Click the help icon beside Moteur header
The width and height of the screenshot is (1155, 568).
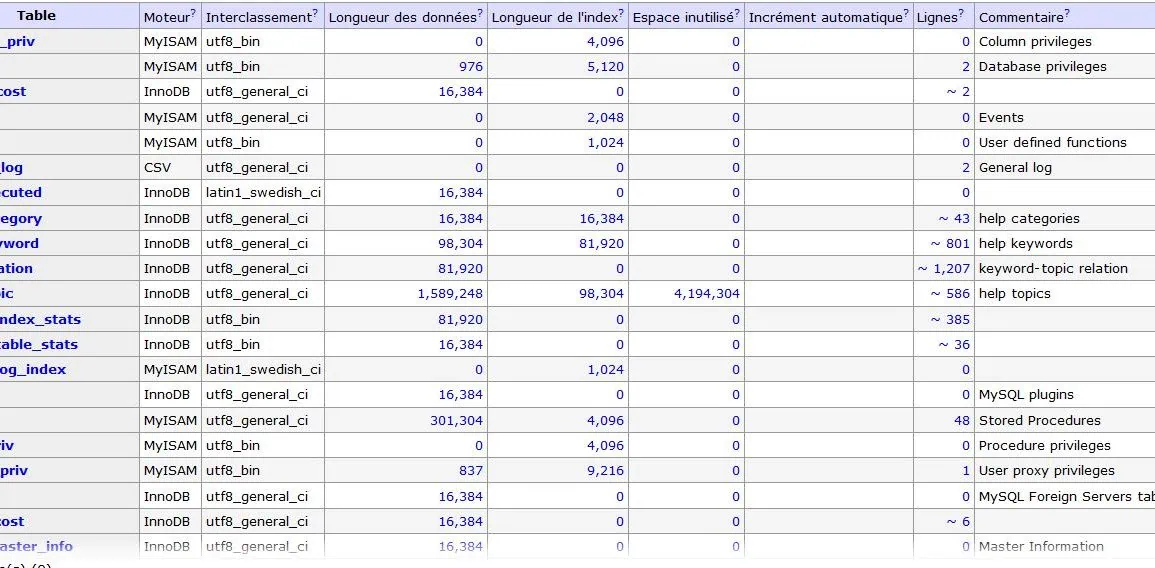(194, 12)
